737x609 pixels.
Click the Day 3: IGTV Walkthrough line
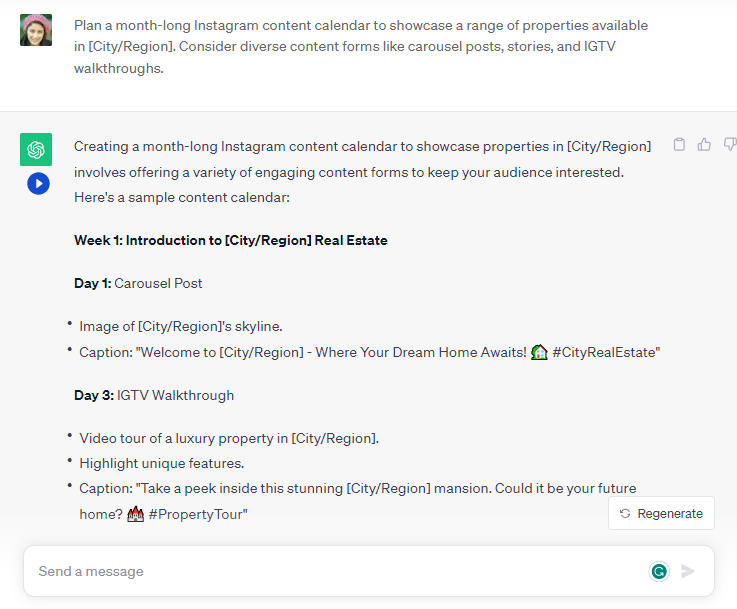click(x=154, y=395)
